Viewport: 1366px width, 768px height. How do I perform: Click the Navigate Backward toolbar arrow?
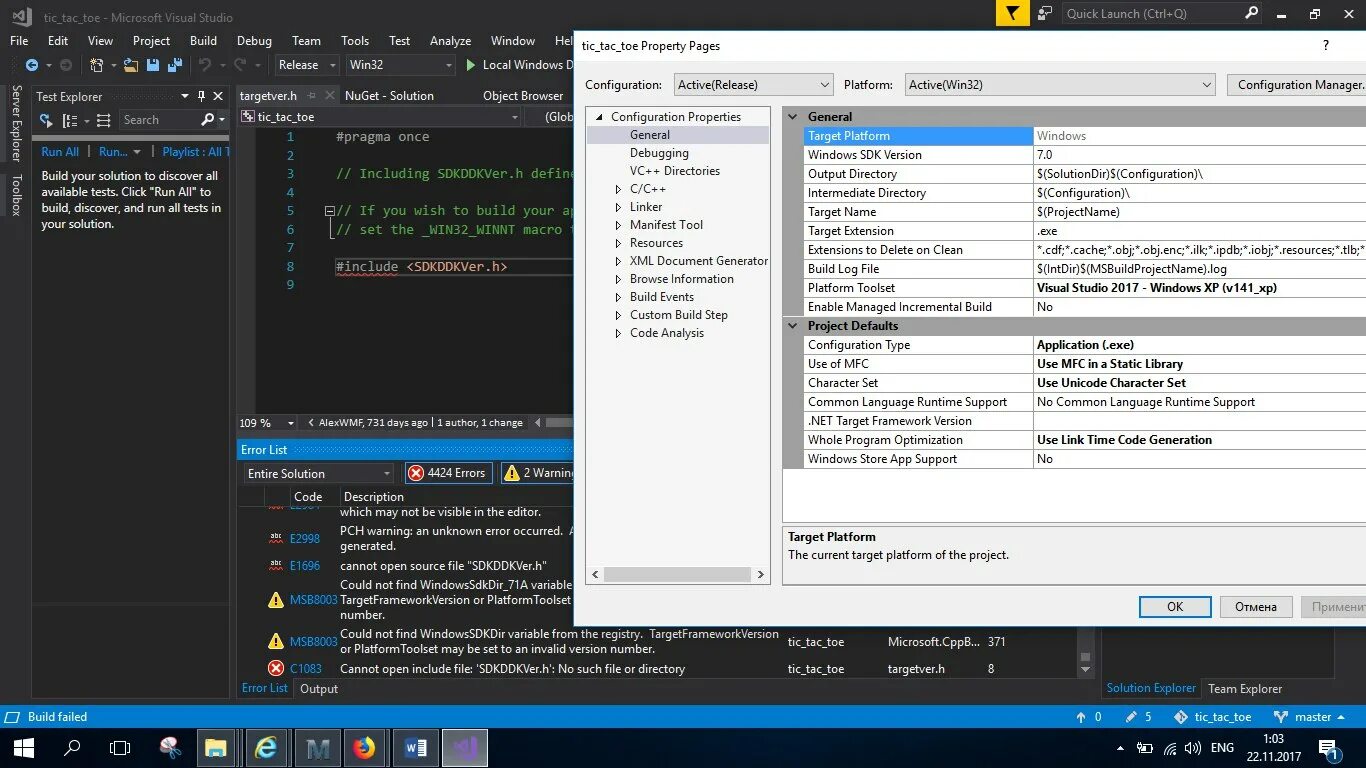tap(31, 65)
